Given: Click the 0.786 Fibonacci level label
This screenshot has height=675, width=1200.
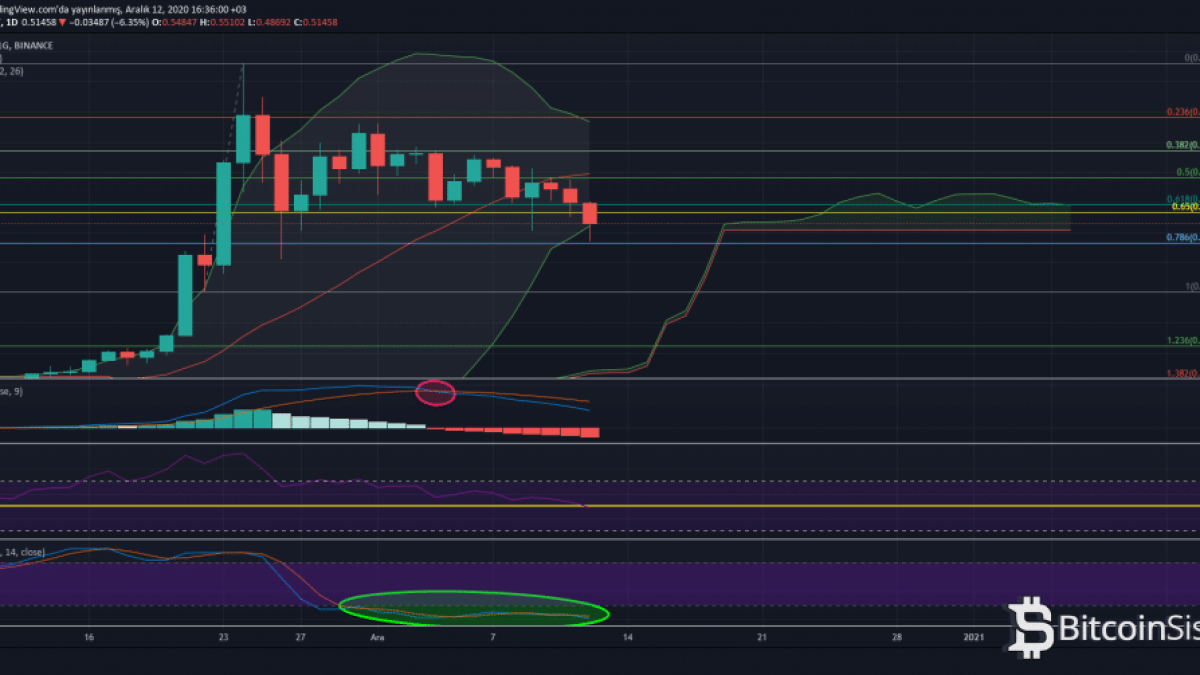Looking at the screenshot, I should [1182, 238].
